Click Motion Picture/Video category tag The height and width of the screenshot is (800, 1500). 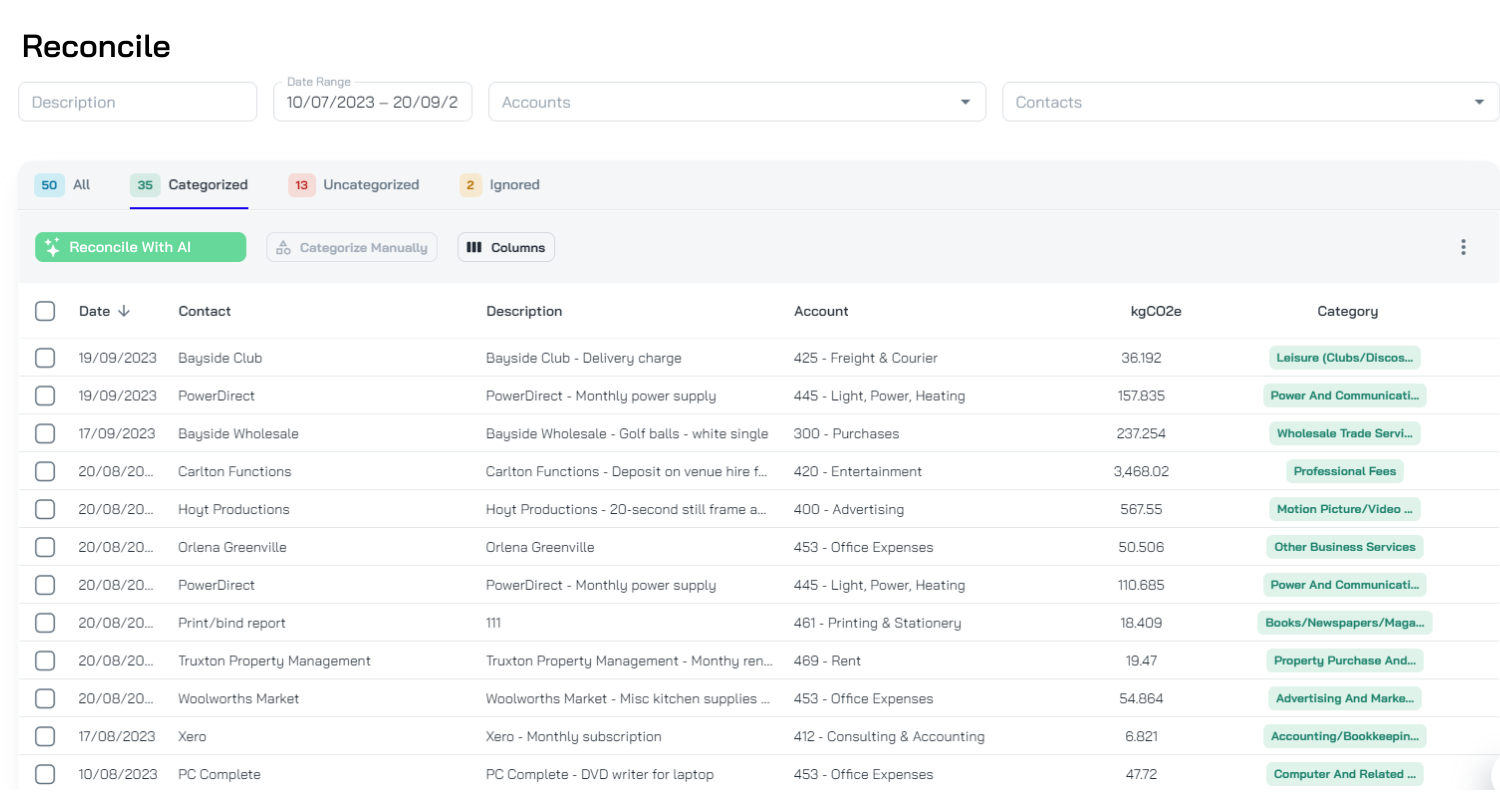point(1345,509)
